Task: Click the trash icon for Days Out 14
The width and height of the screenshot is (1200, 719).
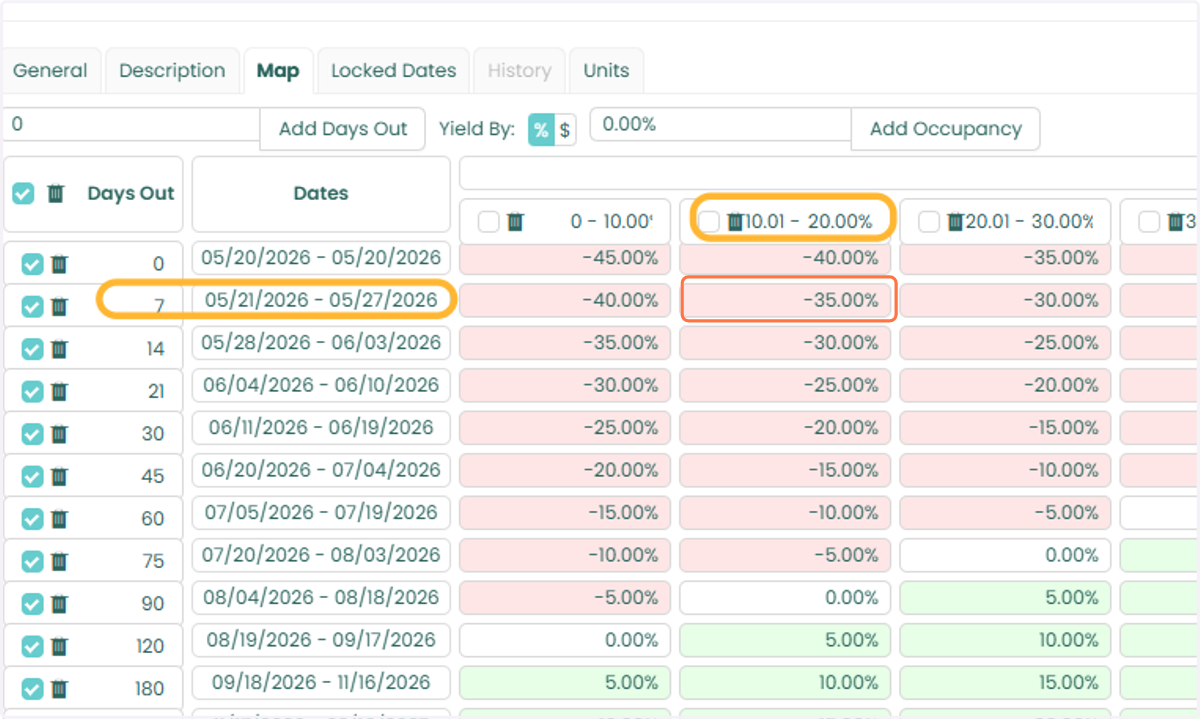Action: coord(59,349)
